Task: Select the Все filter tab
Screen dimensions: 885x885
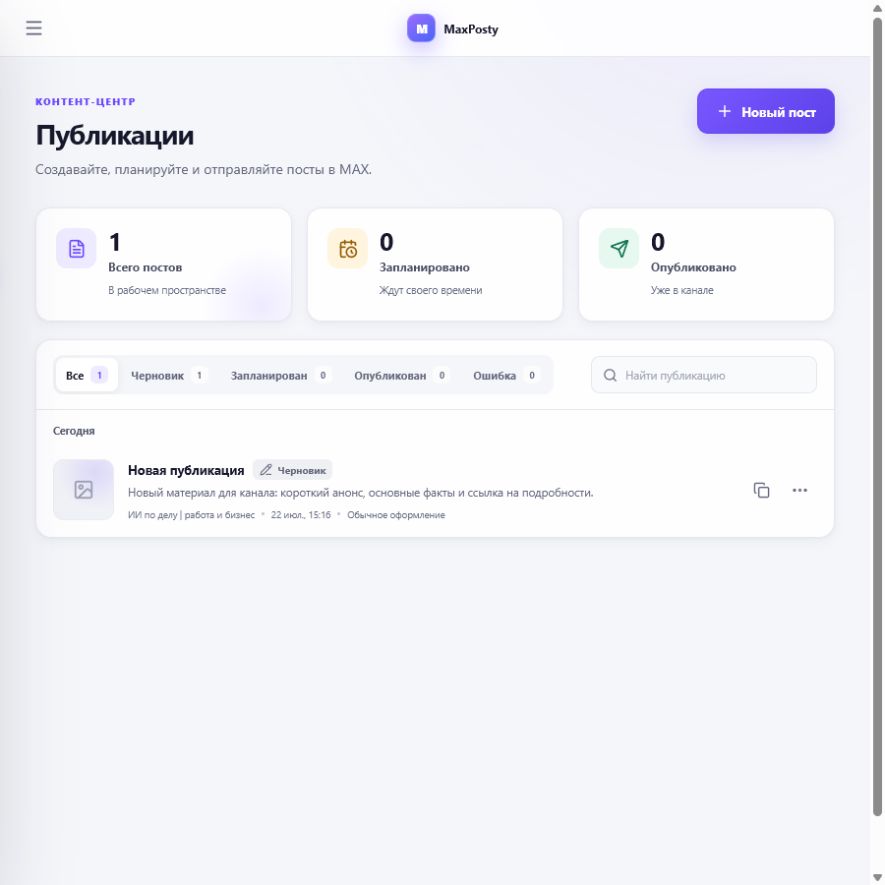Action: (x=86, y=375)
